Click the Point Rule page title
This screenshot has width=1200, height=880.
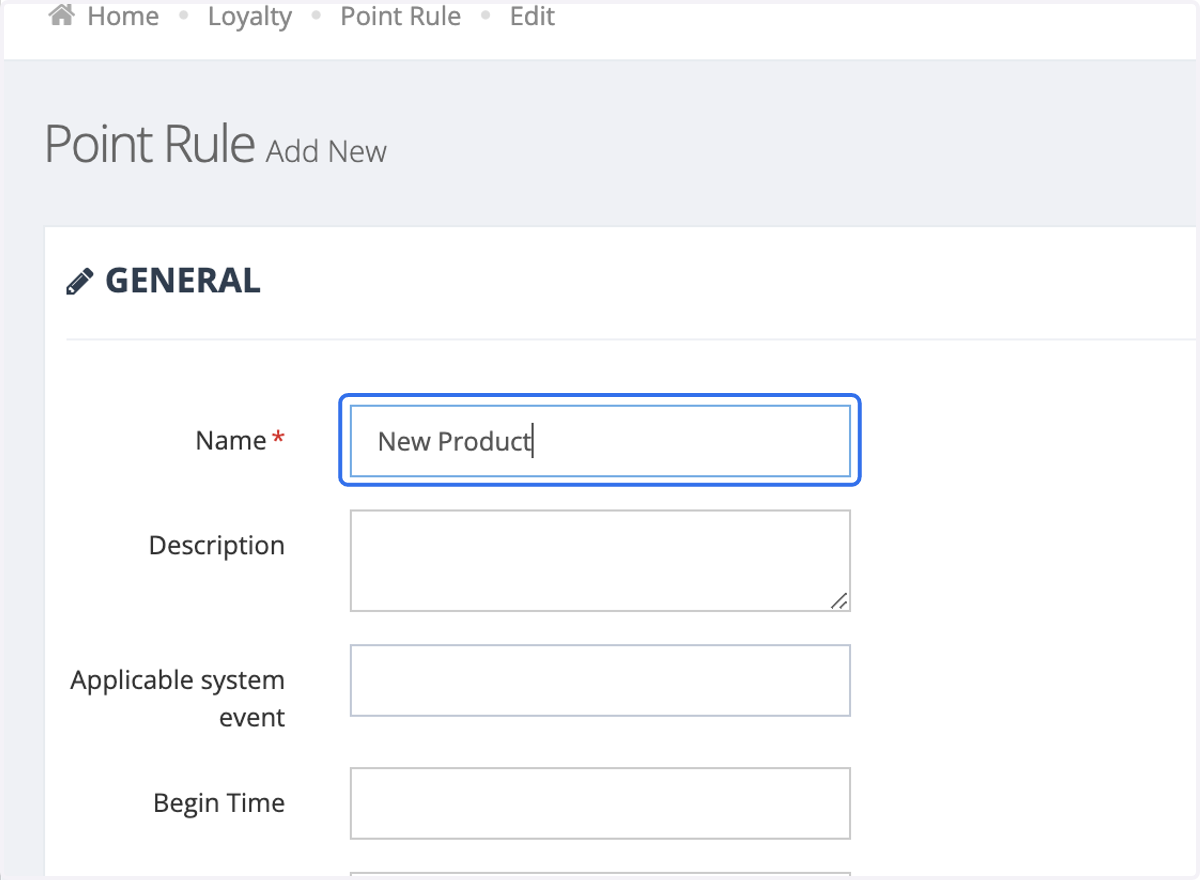click(x=150, y=143)
